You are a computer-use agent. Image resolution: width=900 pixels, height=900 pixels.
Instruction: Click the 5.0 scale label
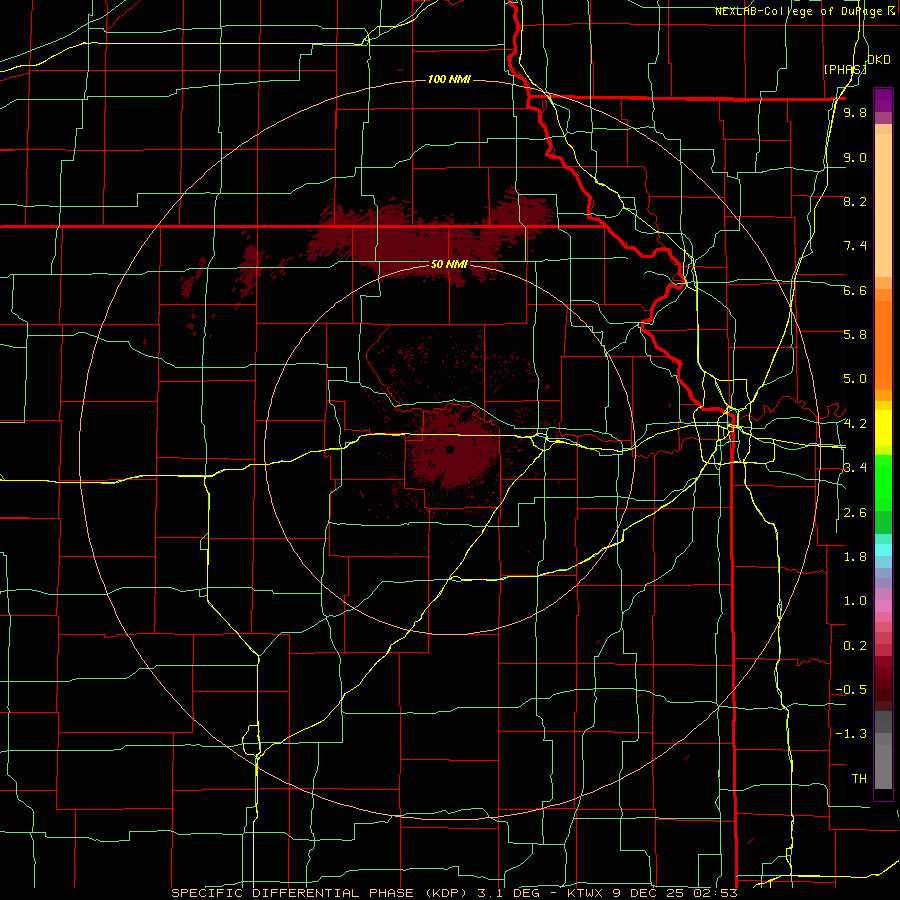point(855,379)
